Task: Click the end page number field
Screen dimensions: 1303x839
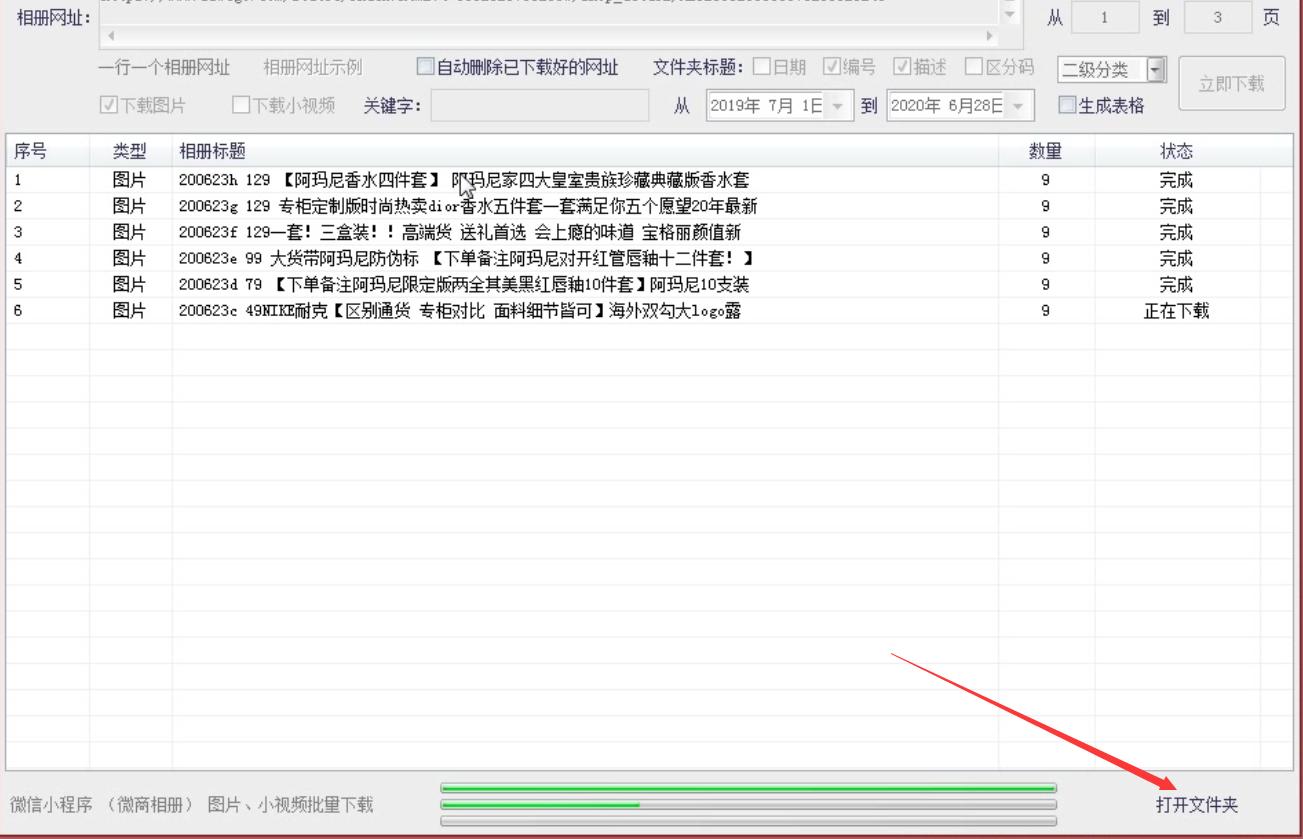Action: point(1217,18)
